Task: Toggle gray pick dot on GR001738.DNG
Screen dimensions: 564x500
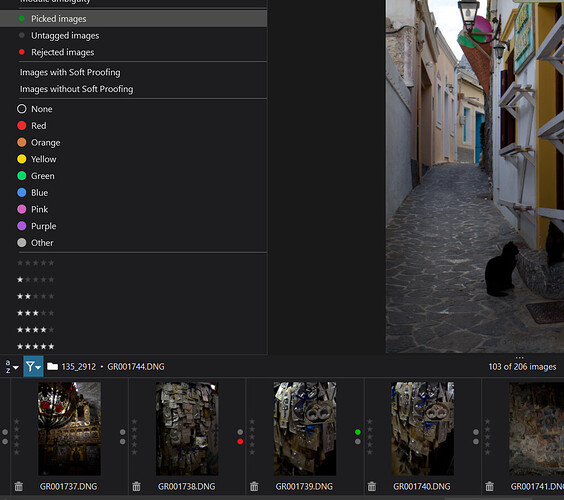Action: click(x=123, y=432)
